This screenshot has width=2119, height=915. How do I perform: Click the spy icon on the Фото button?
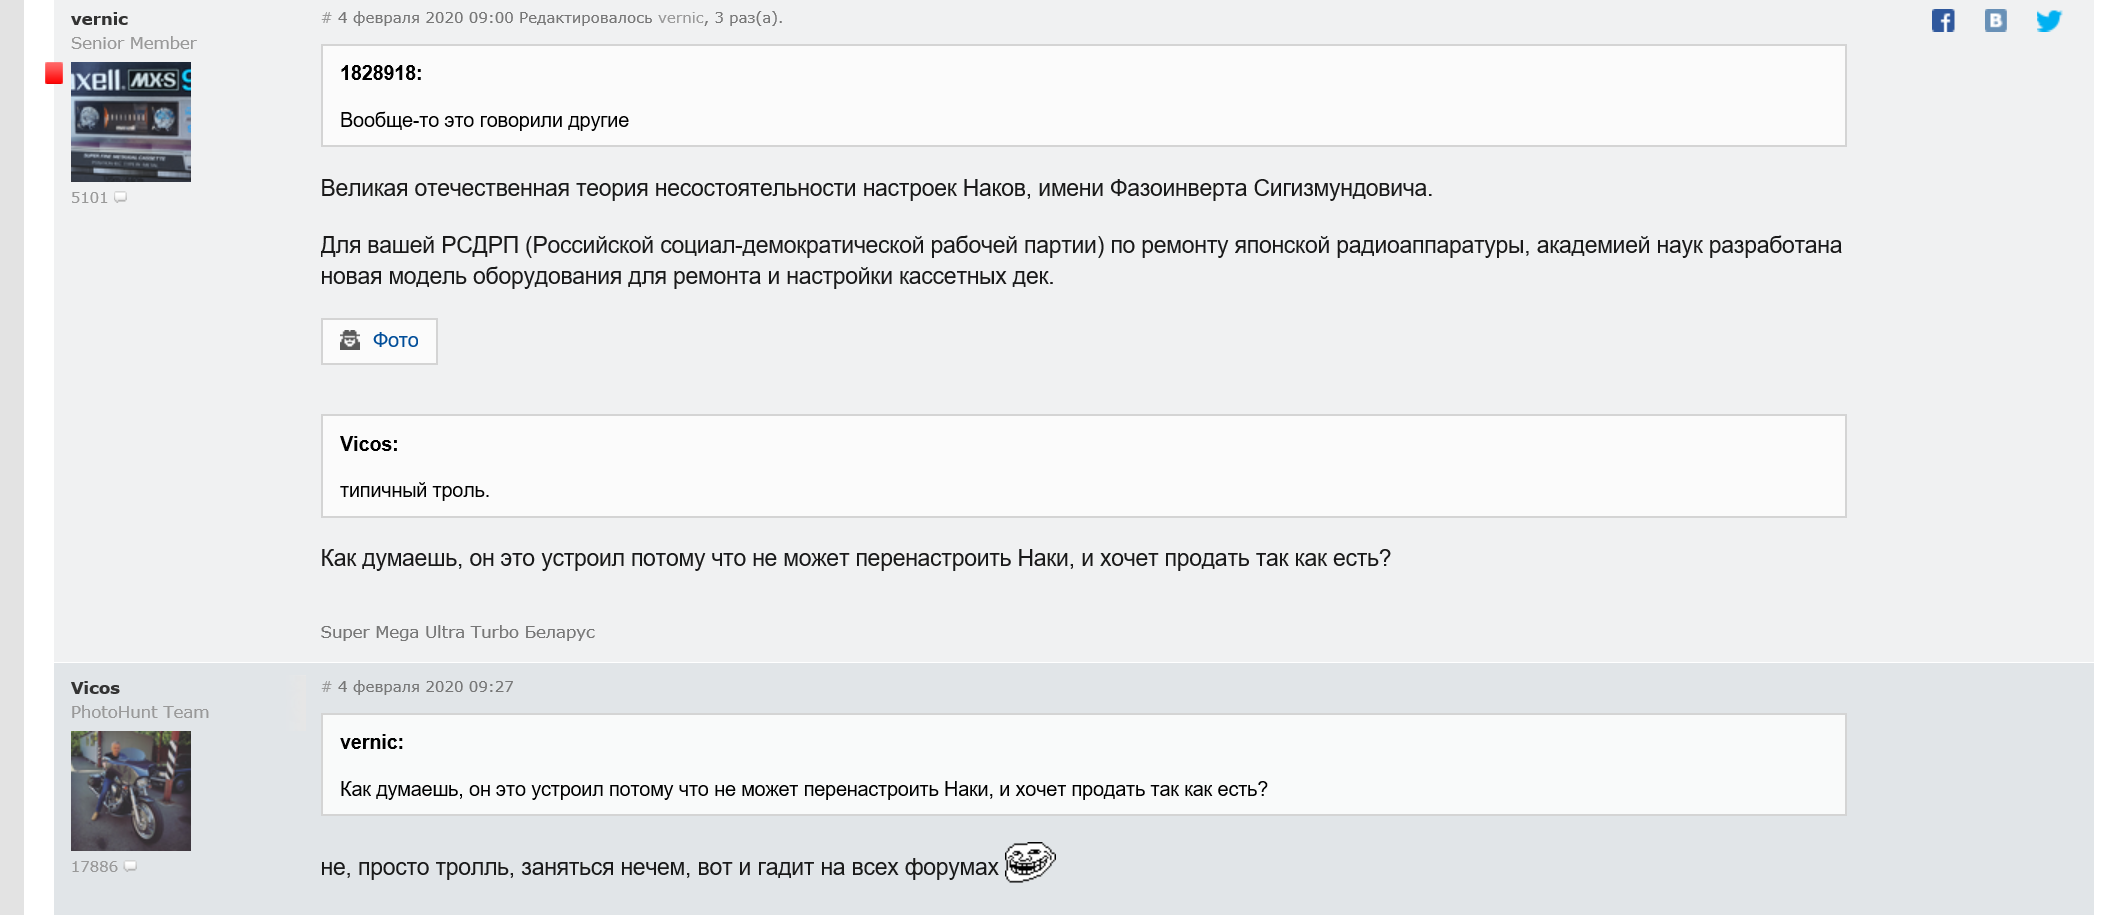350,341
